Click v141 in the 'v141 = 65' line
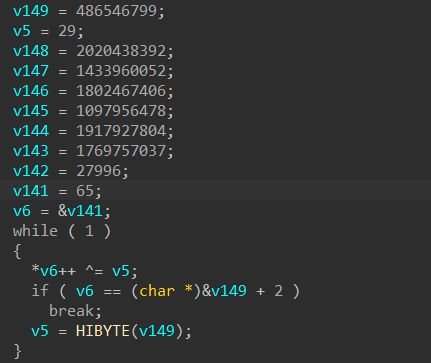This screenshot has width=431, height=363. (31, 191)
